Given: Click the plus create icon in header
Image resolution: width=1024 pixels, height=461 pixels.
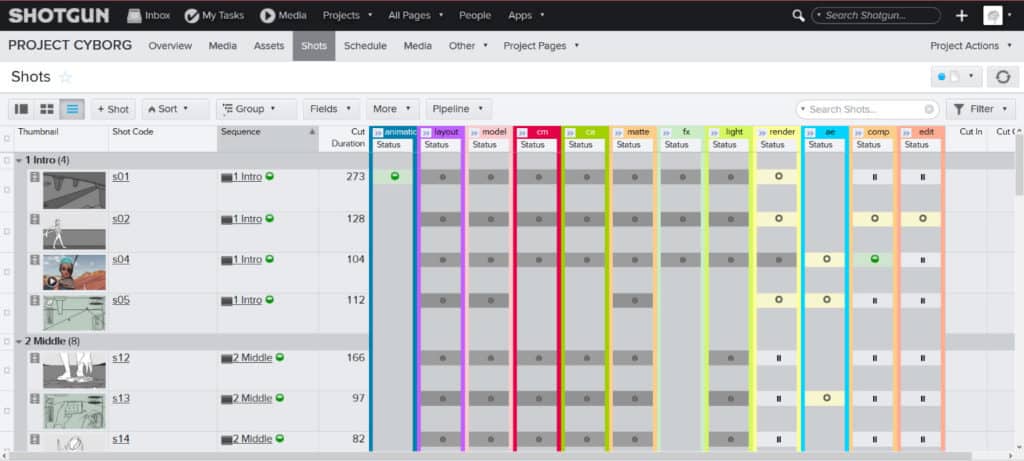Looking at the screenshot, I should [x=961, y=16].
